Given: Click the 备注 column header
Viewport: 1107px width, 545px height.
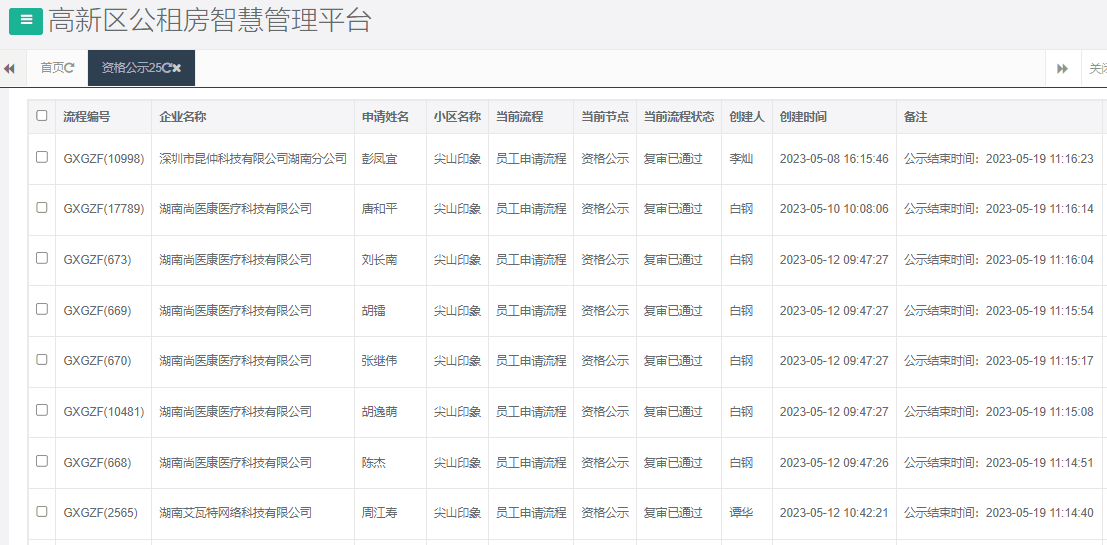Looking at the screenshot, I should [x=916, y=117].
